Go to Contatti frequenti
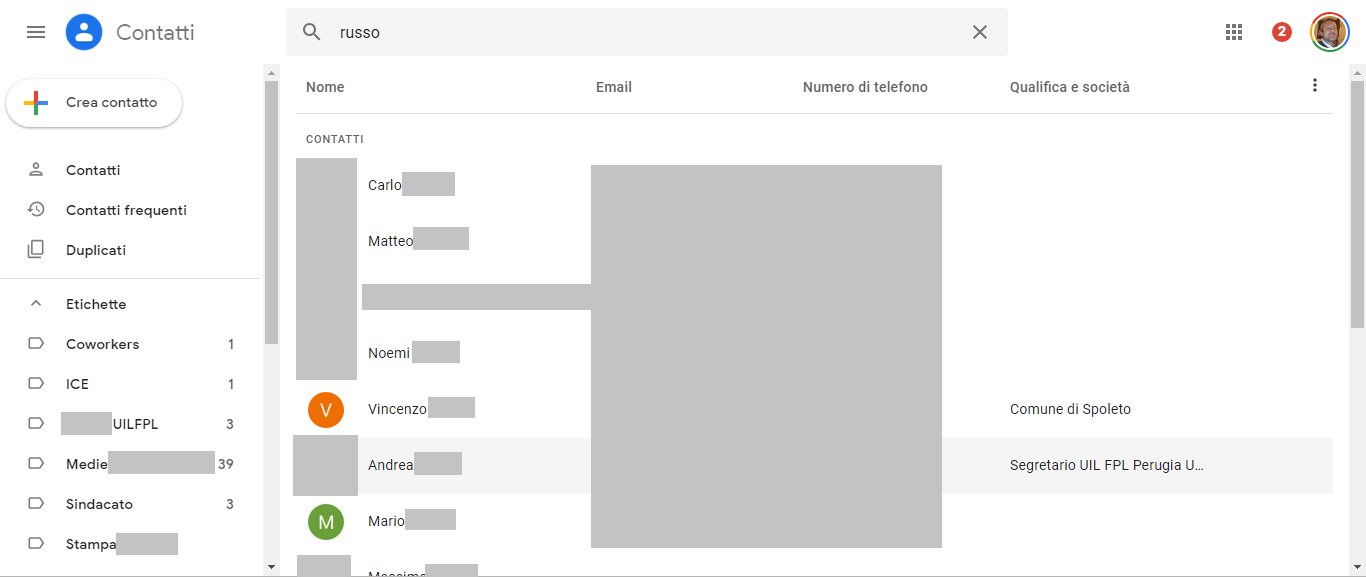Screen dimensions: 1366x577 (x=126, y=210)
